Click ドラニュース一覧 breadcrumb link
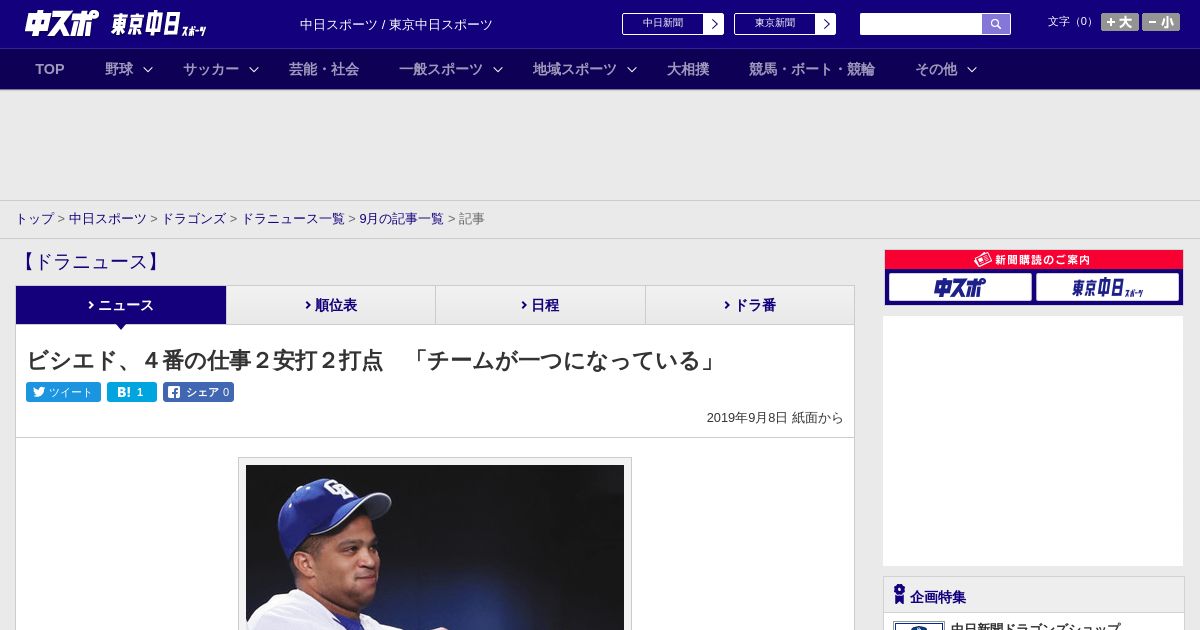 pos(293,219)
